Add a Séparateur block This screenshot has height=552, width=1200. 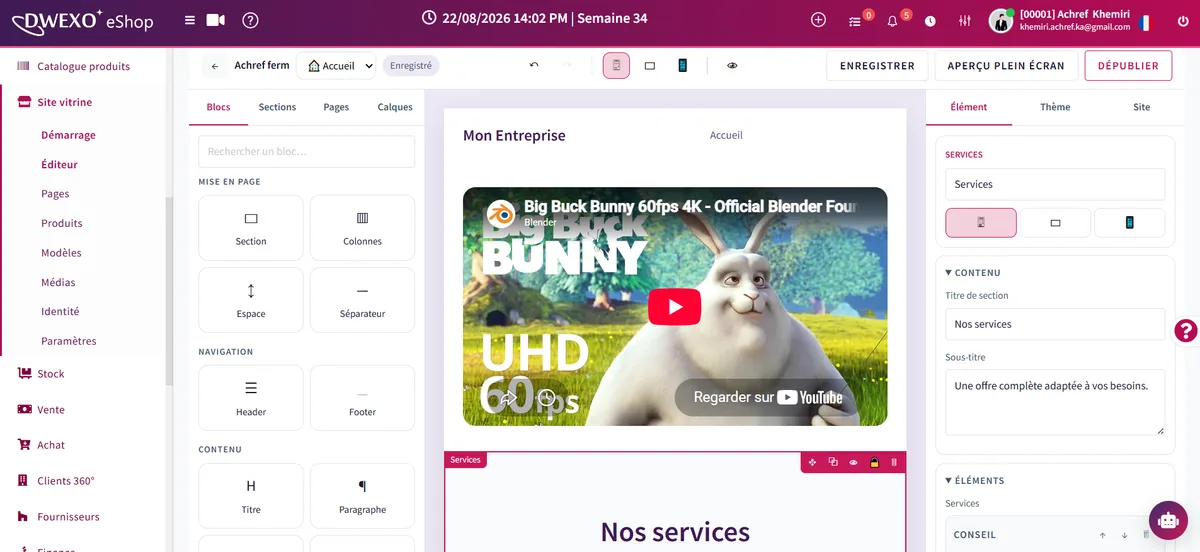coord(362,300)
